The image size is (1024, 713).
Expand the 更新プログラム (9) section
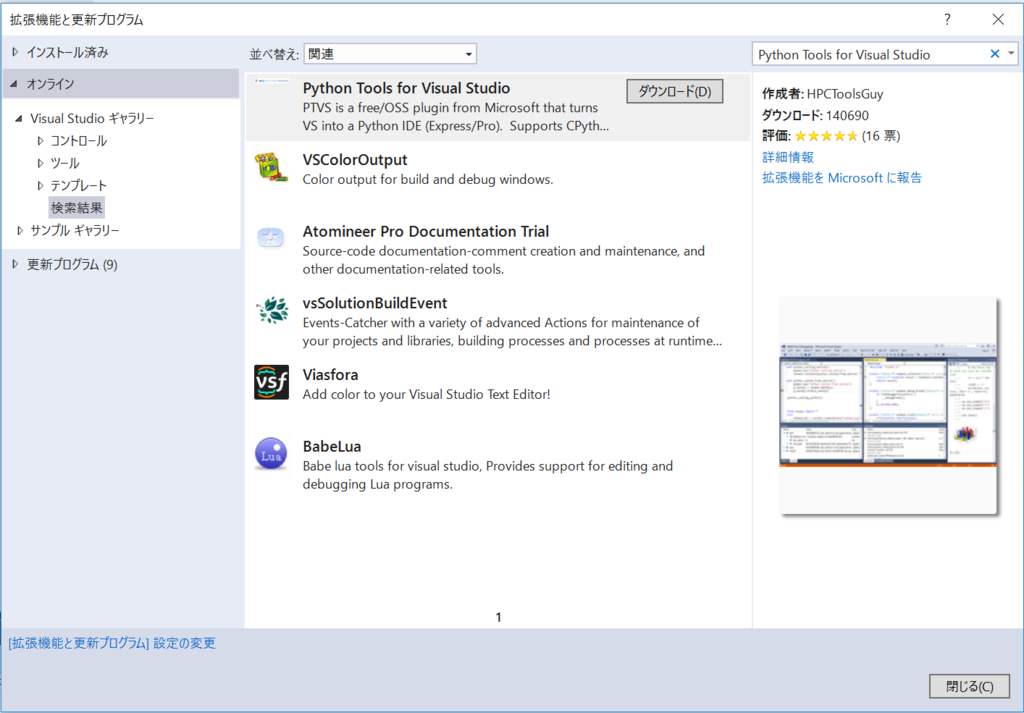click(x=15, y=264)
